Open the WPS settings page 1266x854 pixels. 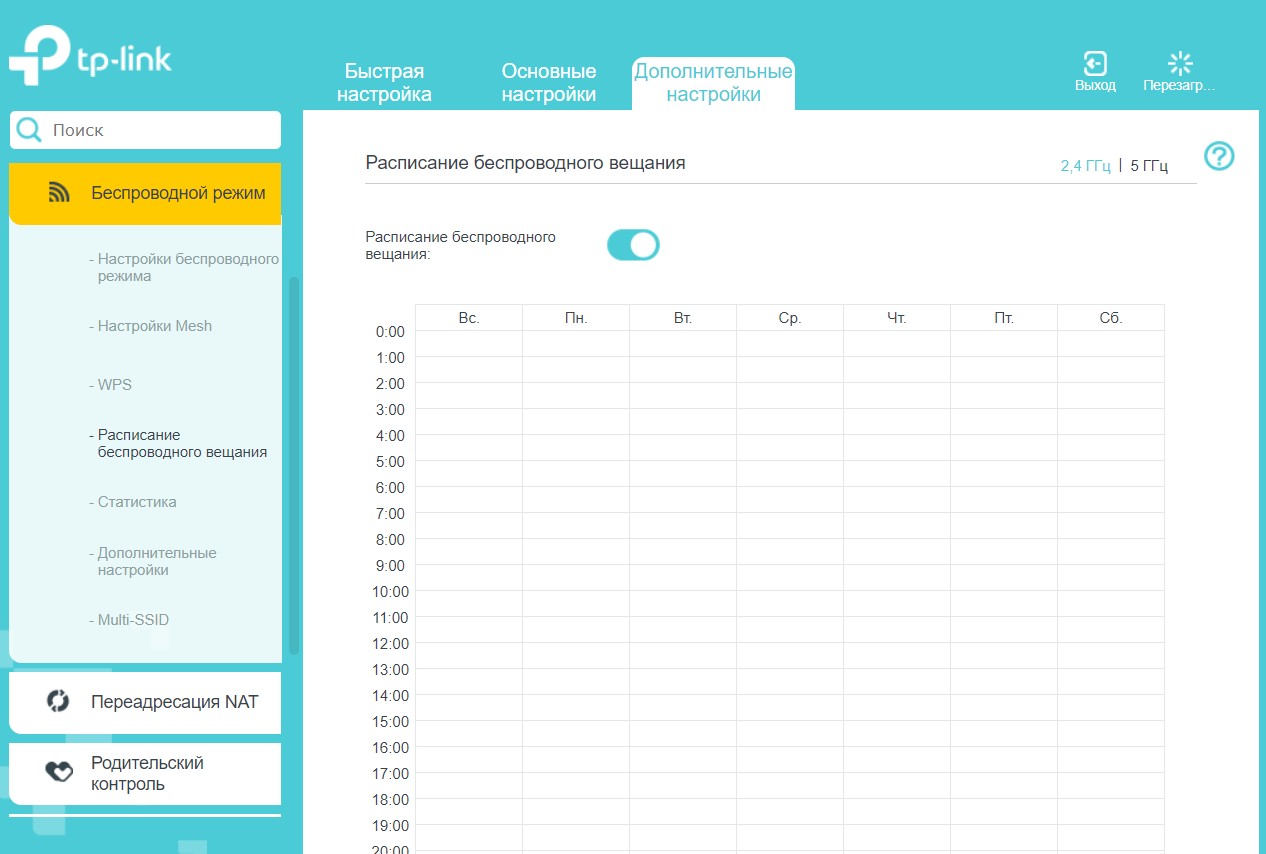click(x=114, y=385)
